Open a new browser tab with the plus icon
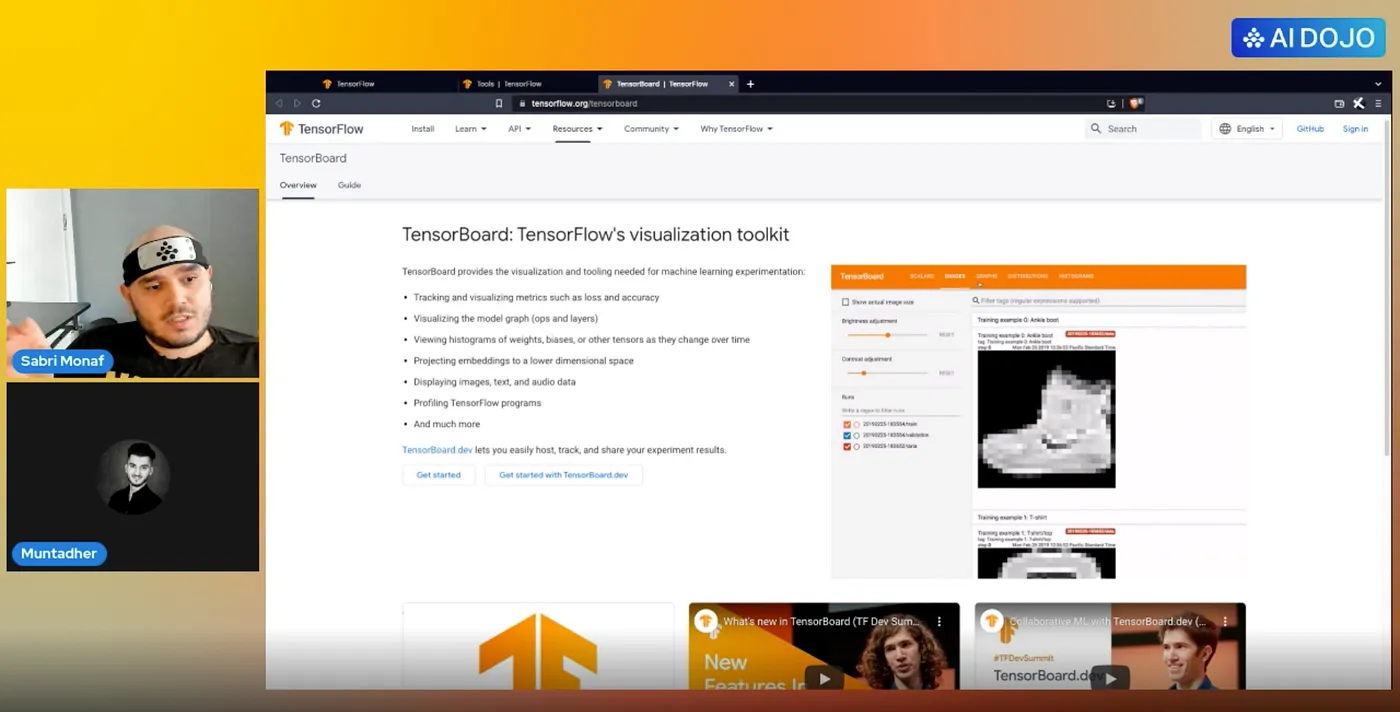The width and height of the screenshot is (1400, 712). [x=751, y=84]
